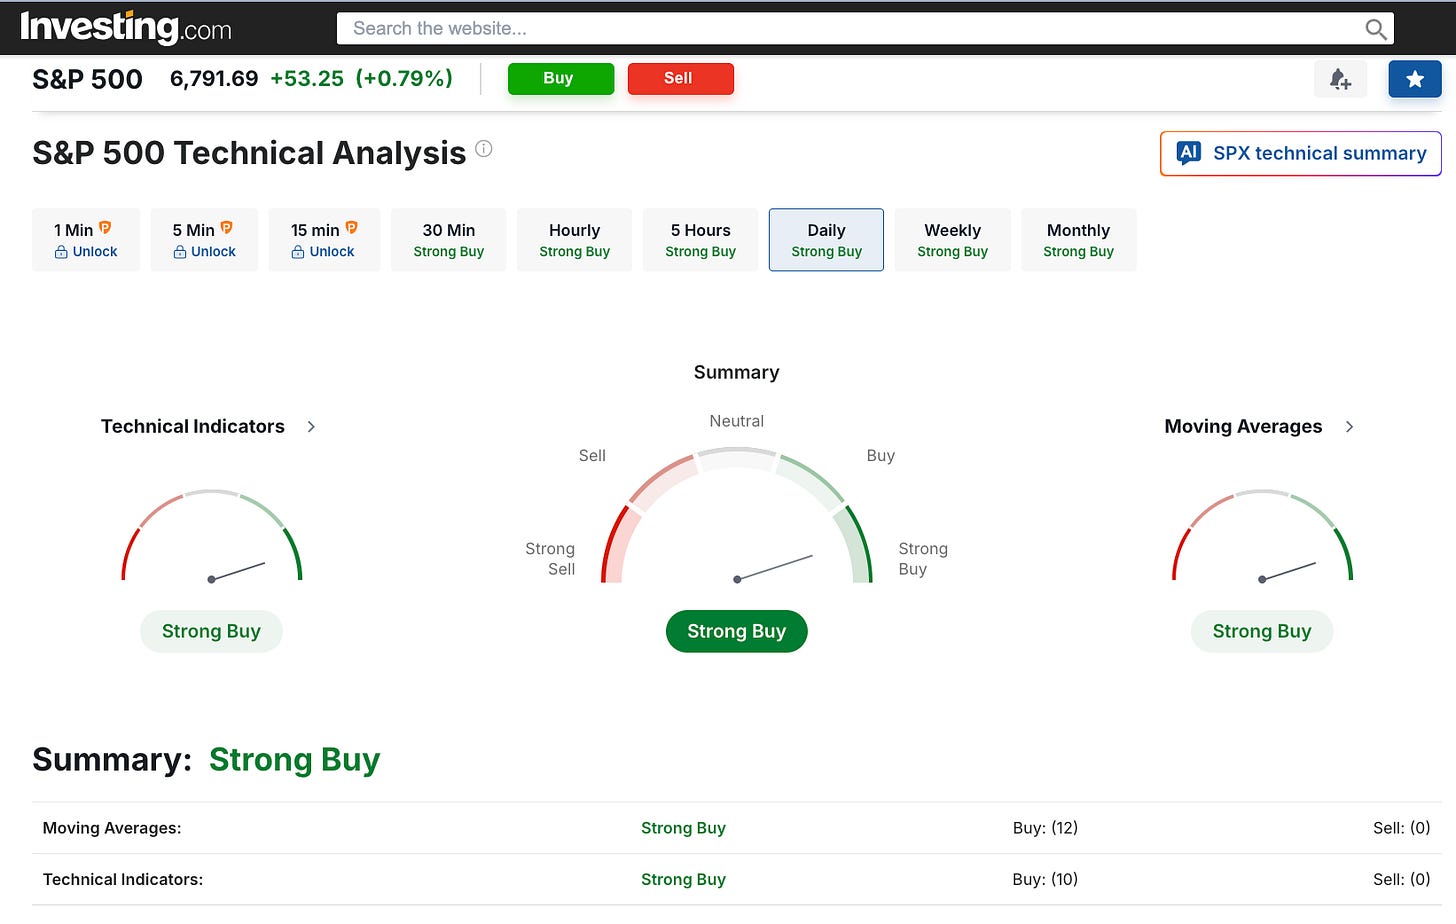Click Buy: (12) in Moving Averages row
Screen dimensions: 1456x924
[1045, 828]
